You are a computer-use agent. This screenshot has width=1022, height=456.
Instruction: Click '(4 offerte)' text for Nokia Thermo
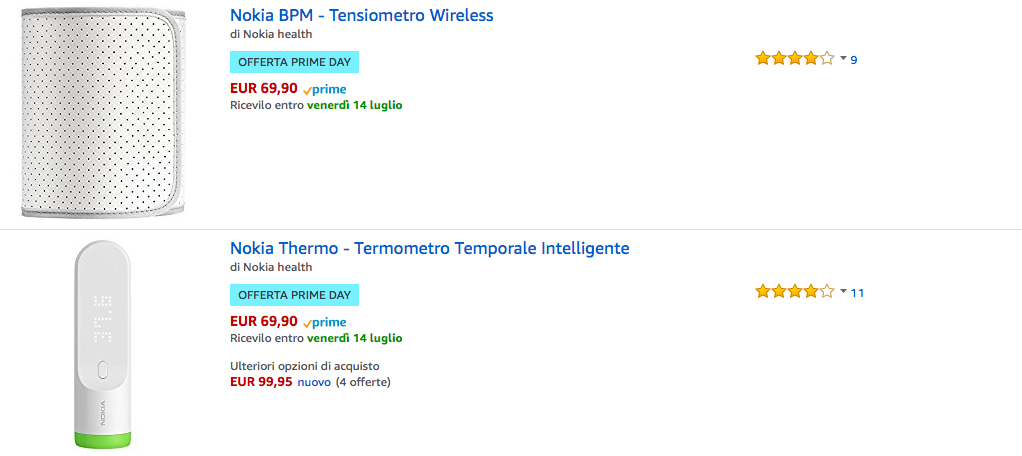363,382
